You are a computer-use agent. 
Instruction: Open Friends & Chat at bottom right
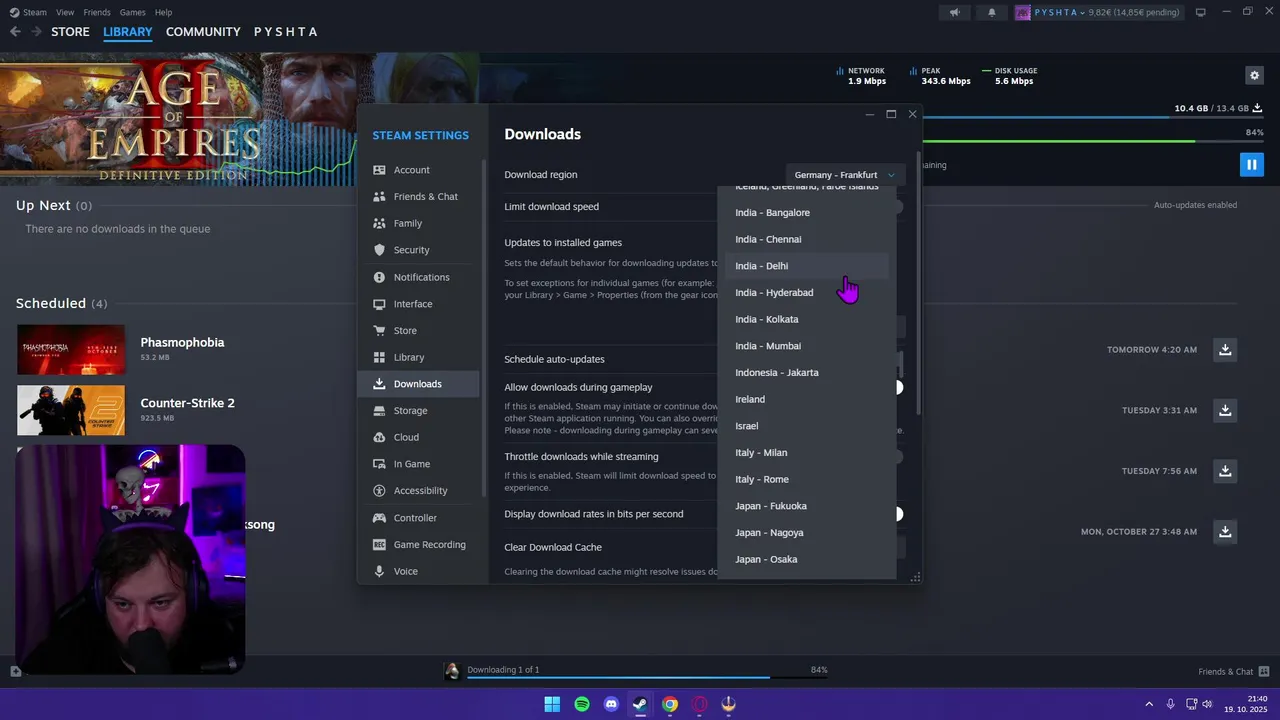click(x=1233, y=672)
